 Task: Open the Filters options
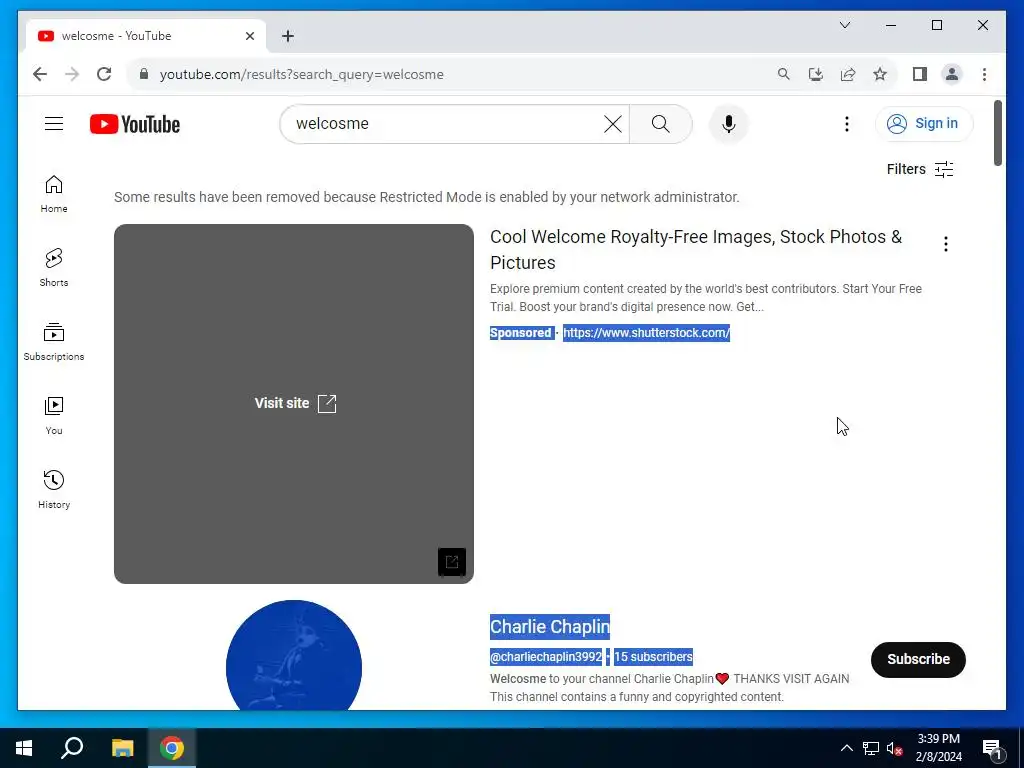pyautogui.click(x=920, y=169)
